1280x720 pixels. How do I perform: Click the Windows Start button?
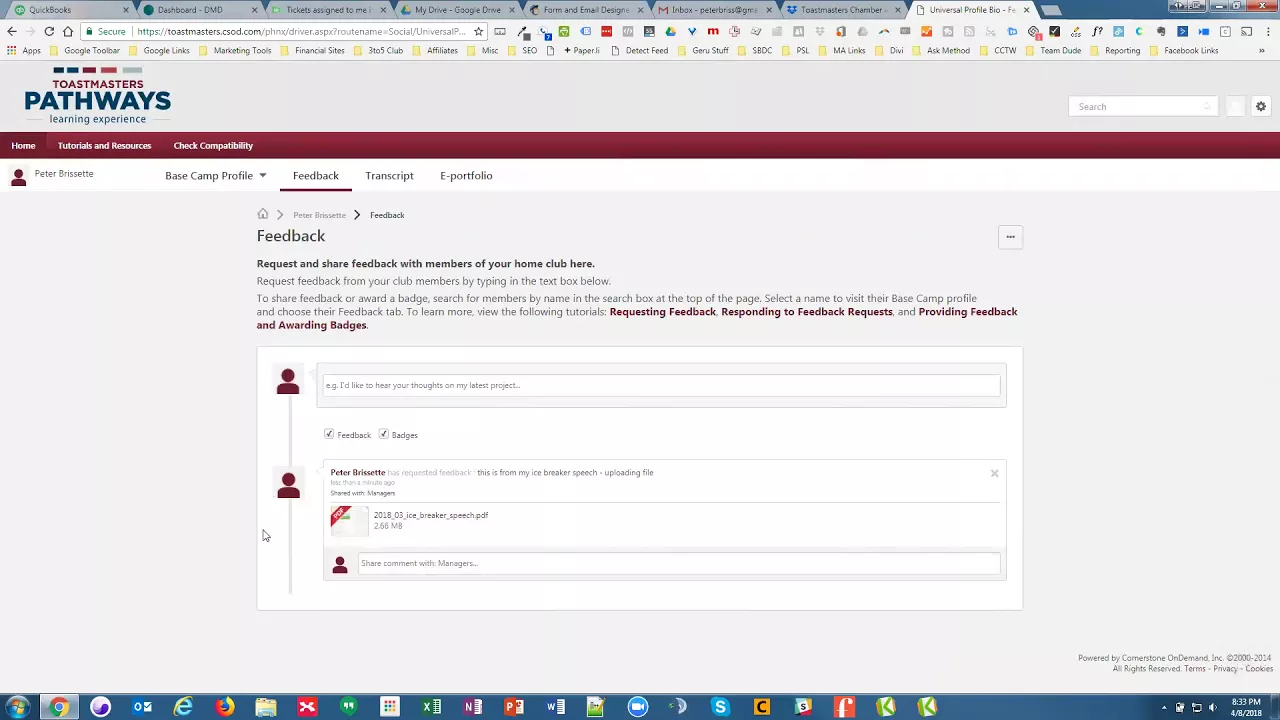[18, 707]
